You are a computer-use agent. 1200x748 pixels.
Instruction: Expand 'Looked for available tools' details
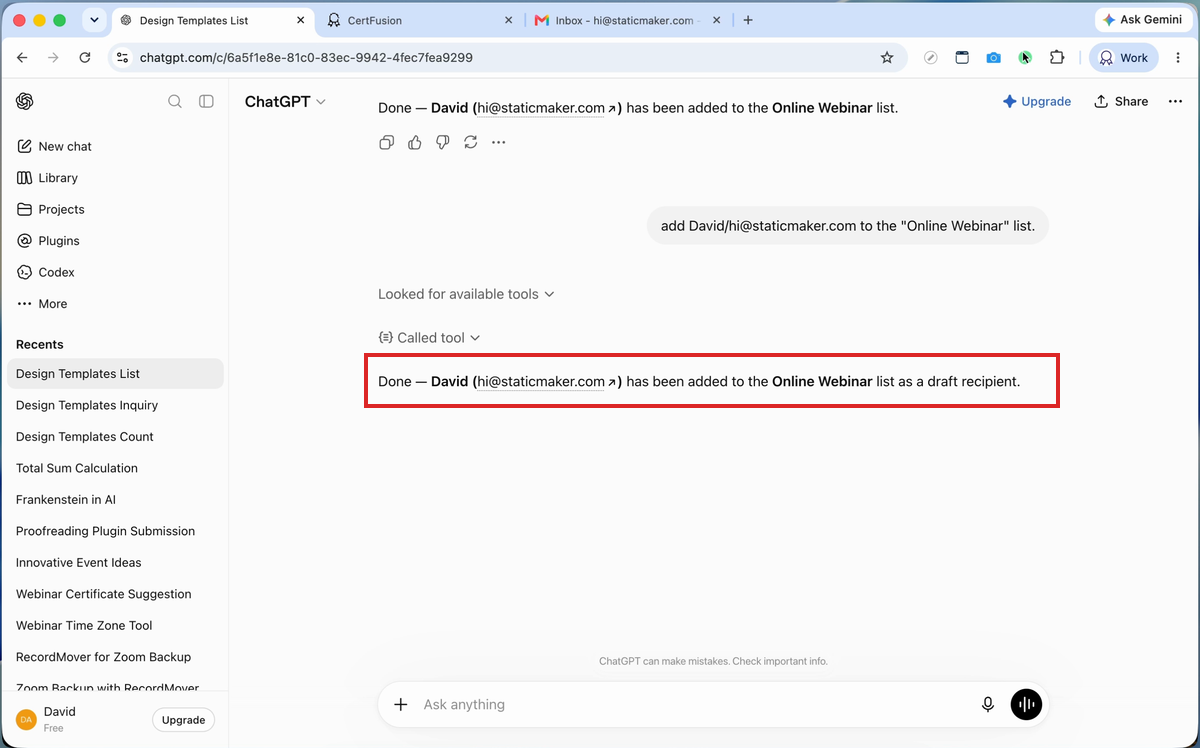(x=466, y=294)
